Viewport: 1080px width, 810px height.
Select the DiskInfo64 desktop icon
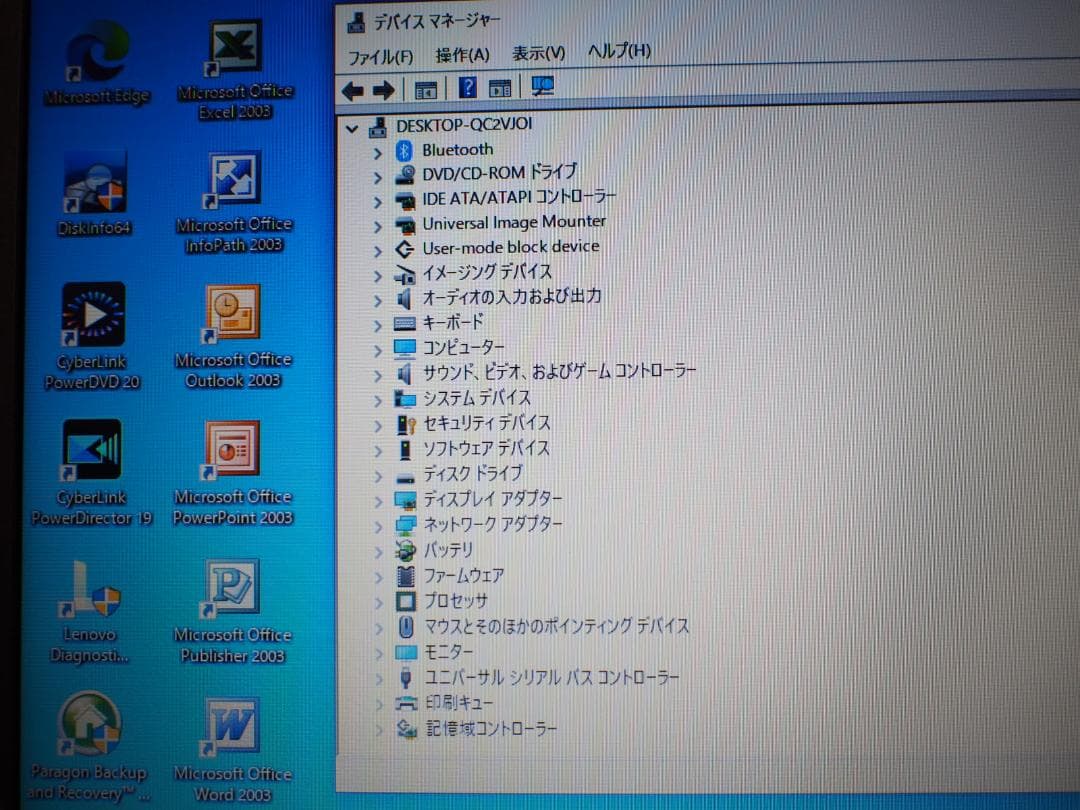click(94, 194)
